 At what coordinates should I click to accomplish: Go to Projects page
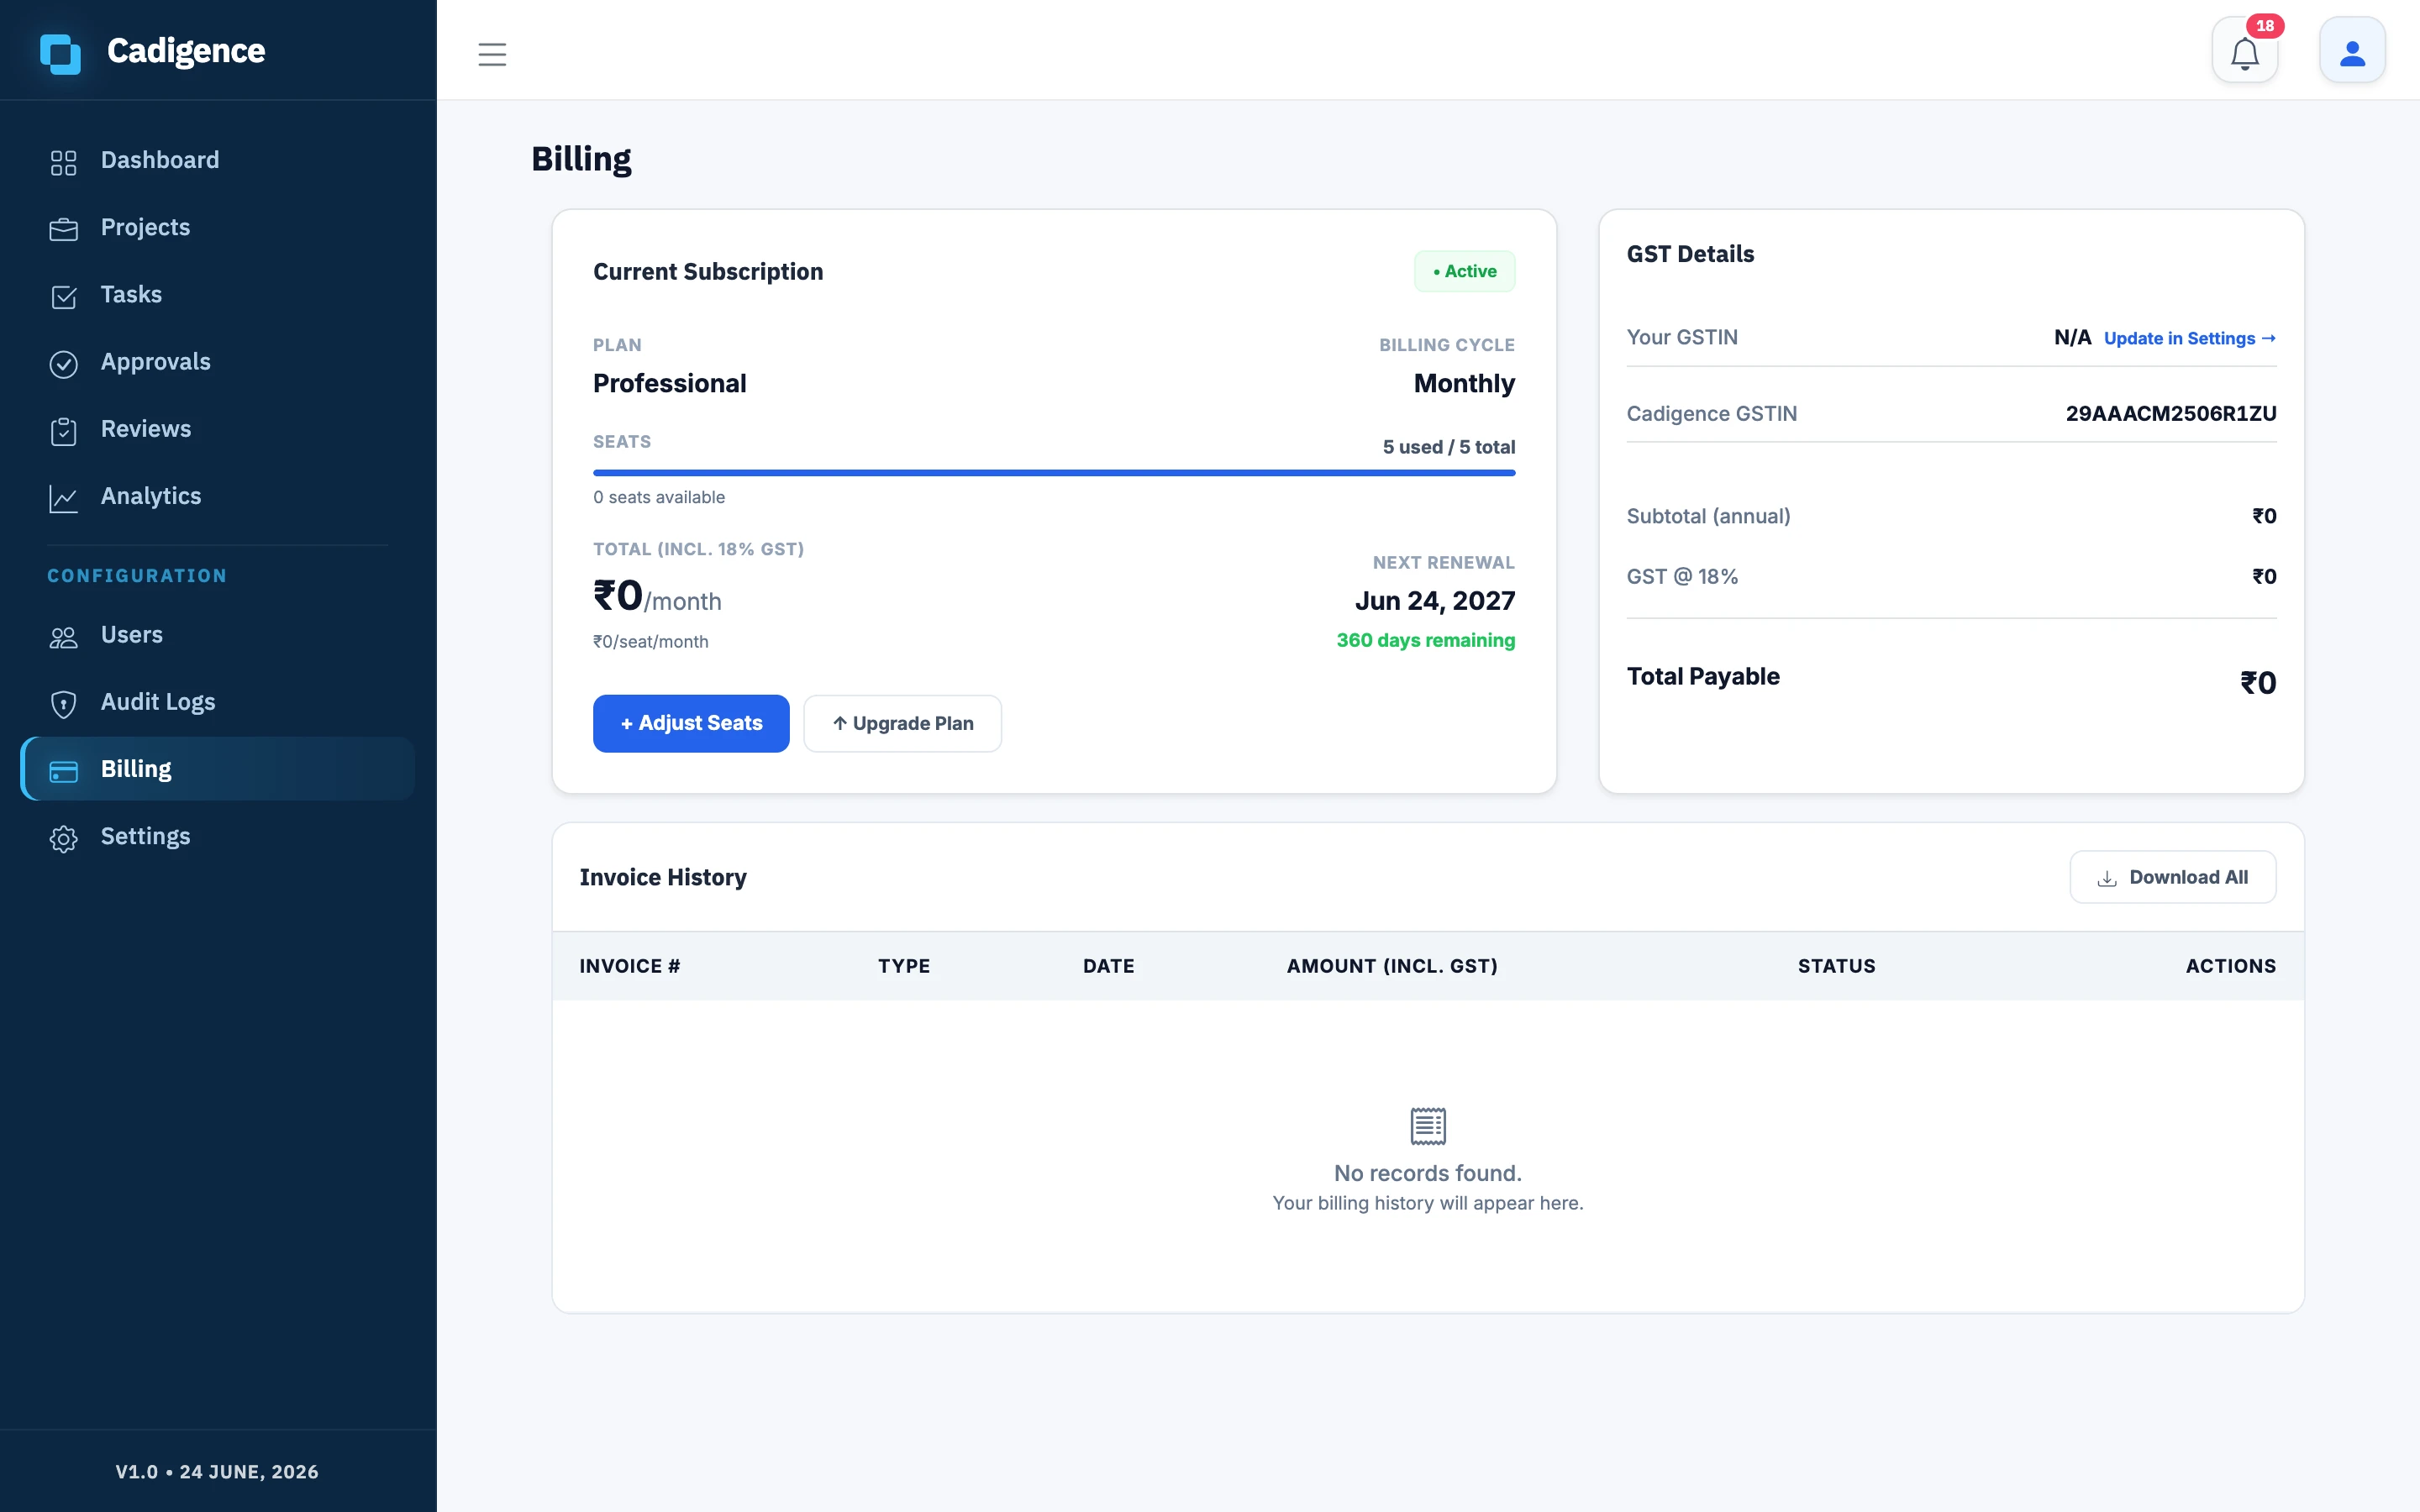[x=217, y=227]
